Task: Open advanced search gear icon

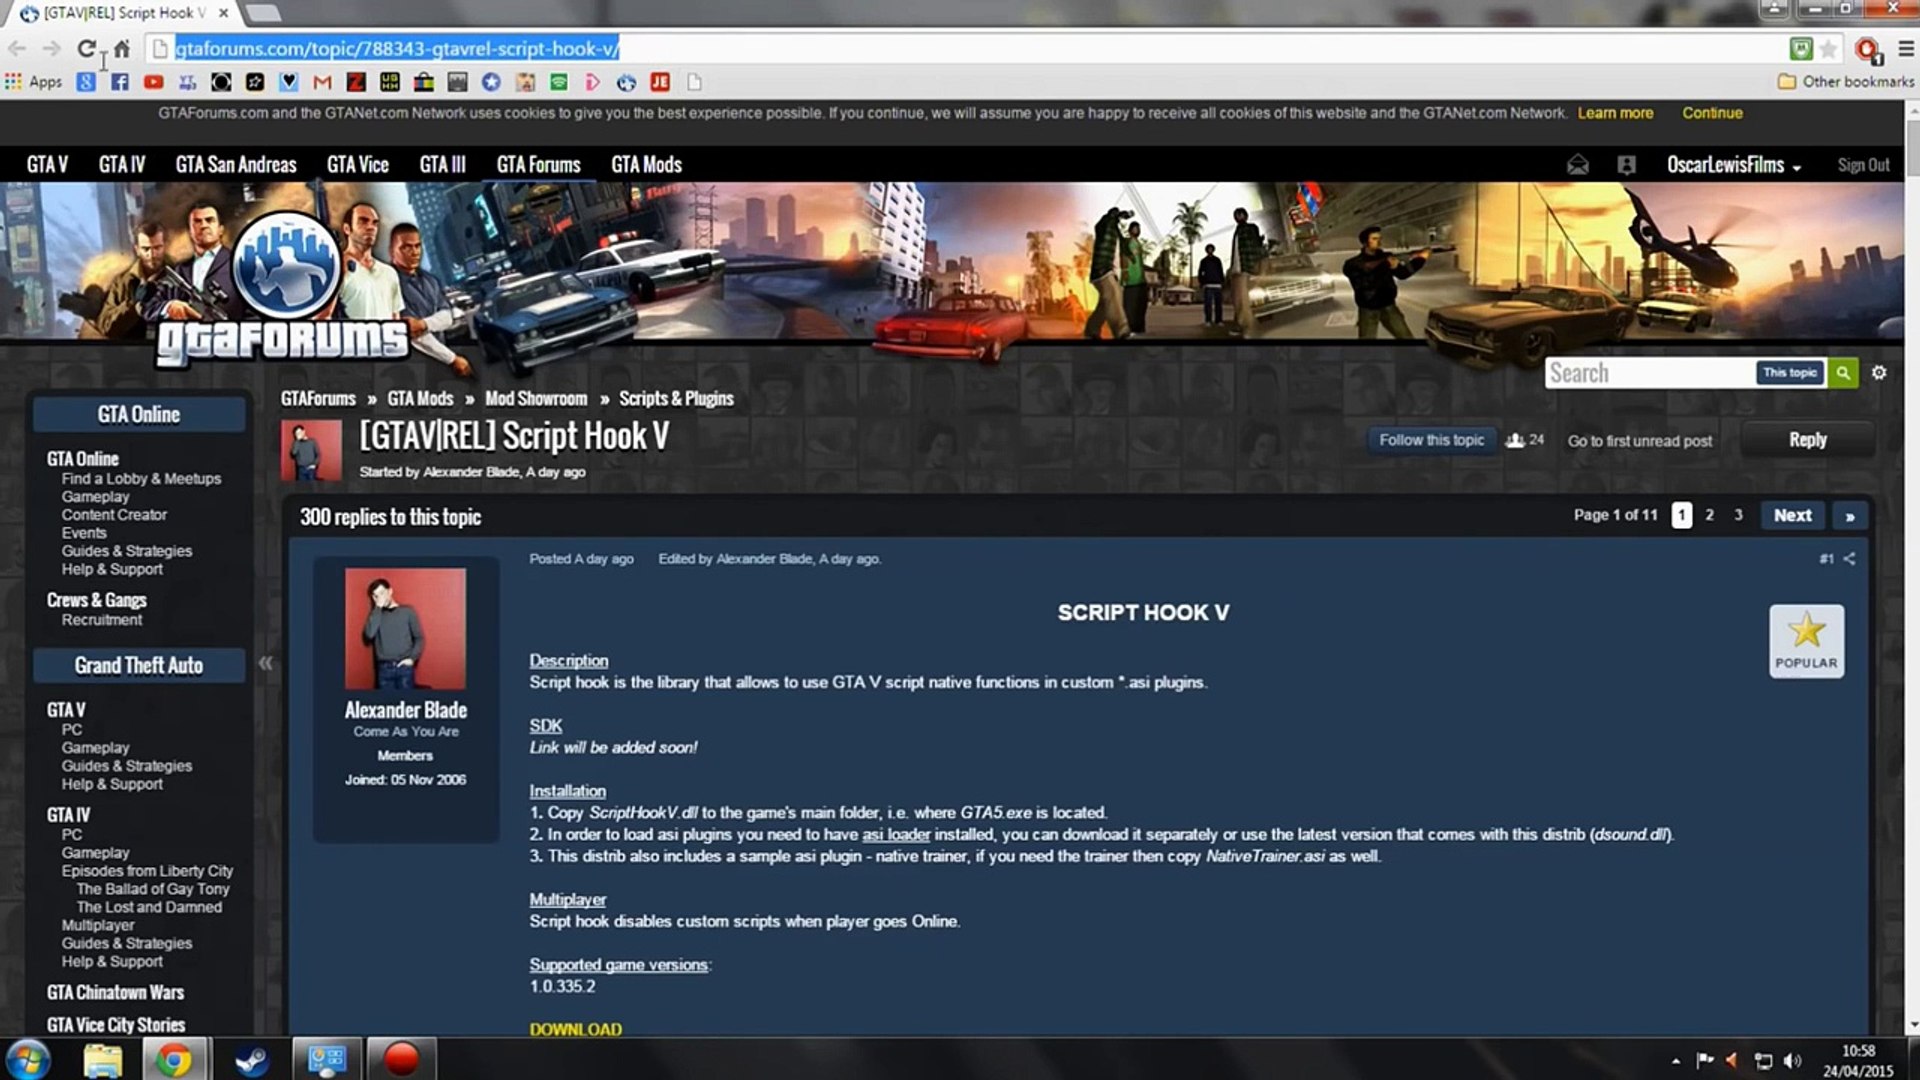Action: click(1879, 373)
